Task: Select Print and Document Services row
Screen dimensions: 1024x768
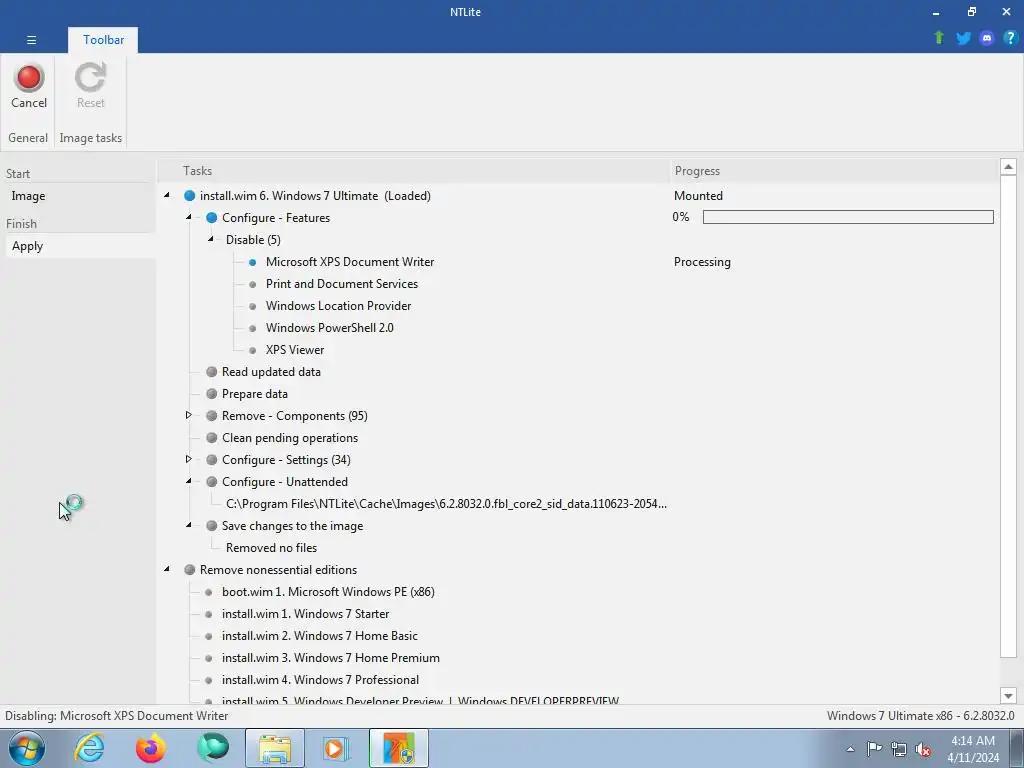Action: (342, 284)
